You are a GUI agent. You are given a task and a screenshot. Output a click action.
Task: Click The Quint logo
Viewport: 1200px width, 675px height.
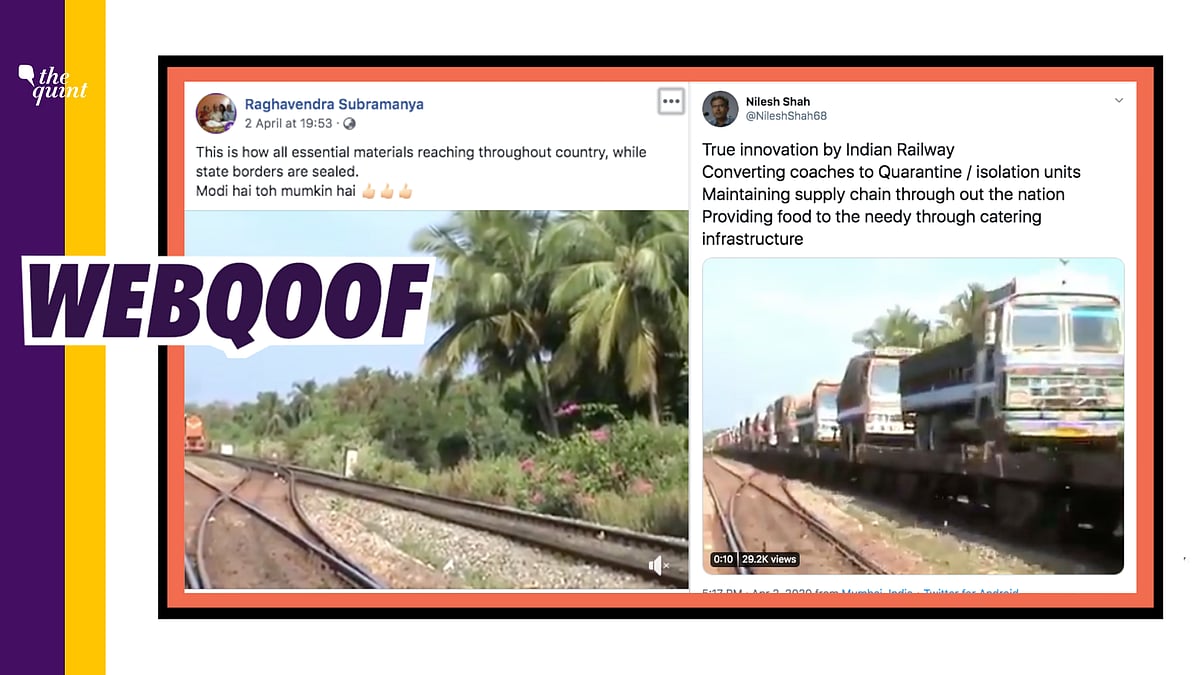point(53,82)
